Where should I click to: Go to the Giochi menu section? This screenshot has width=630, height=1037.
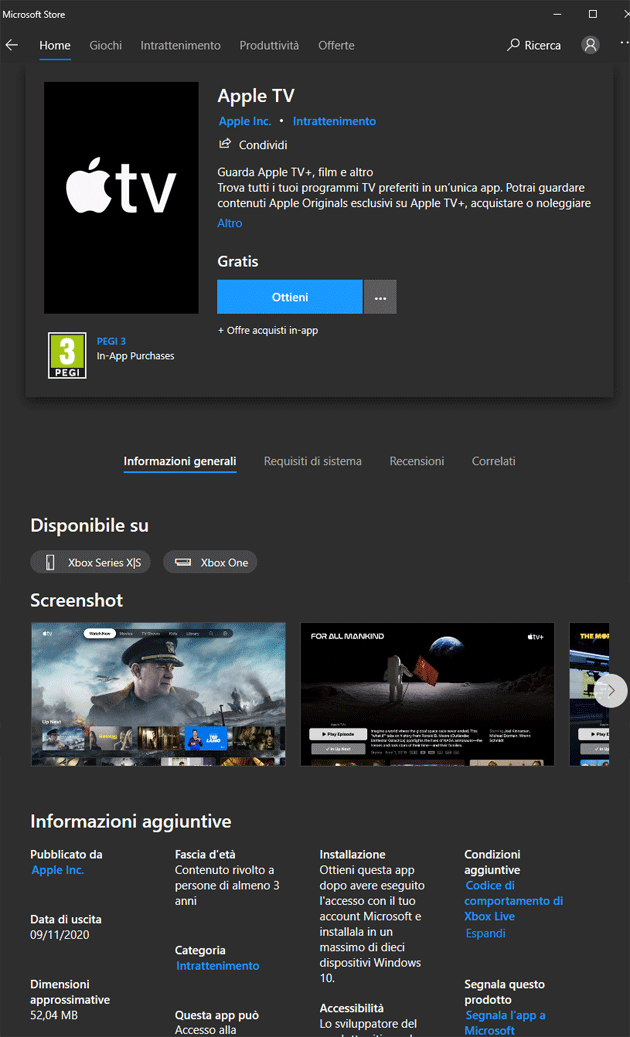coord(105,45)
